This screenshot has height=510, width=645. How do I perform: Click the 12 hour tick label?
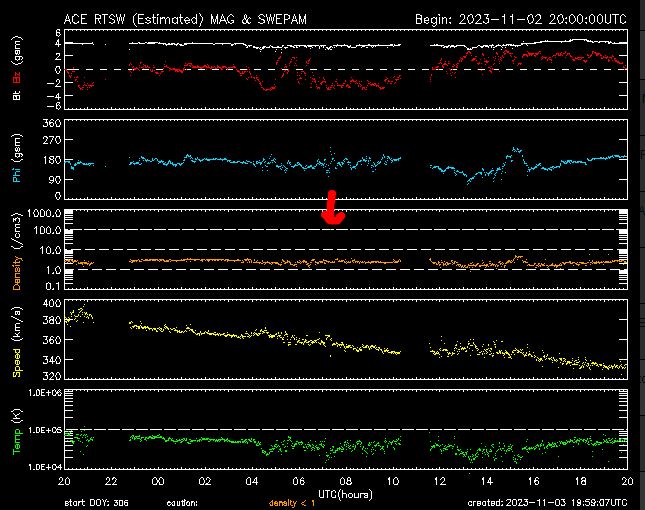pos(439,481)
